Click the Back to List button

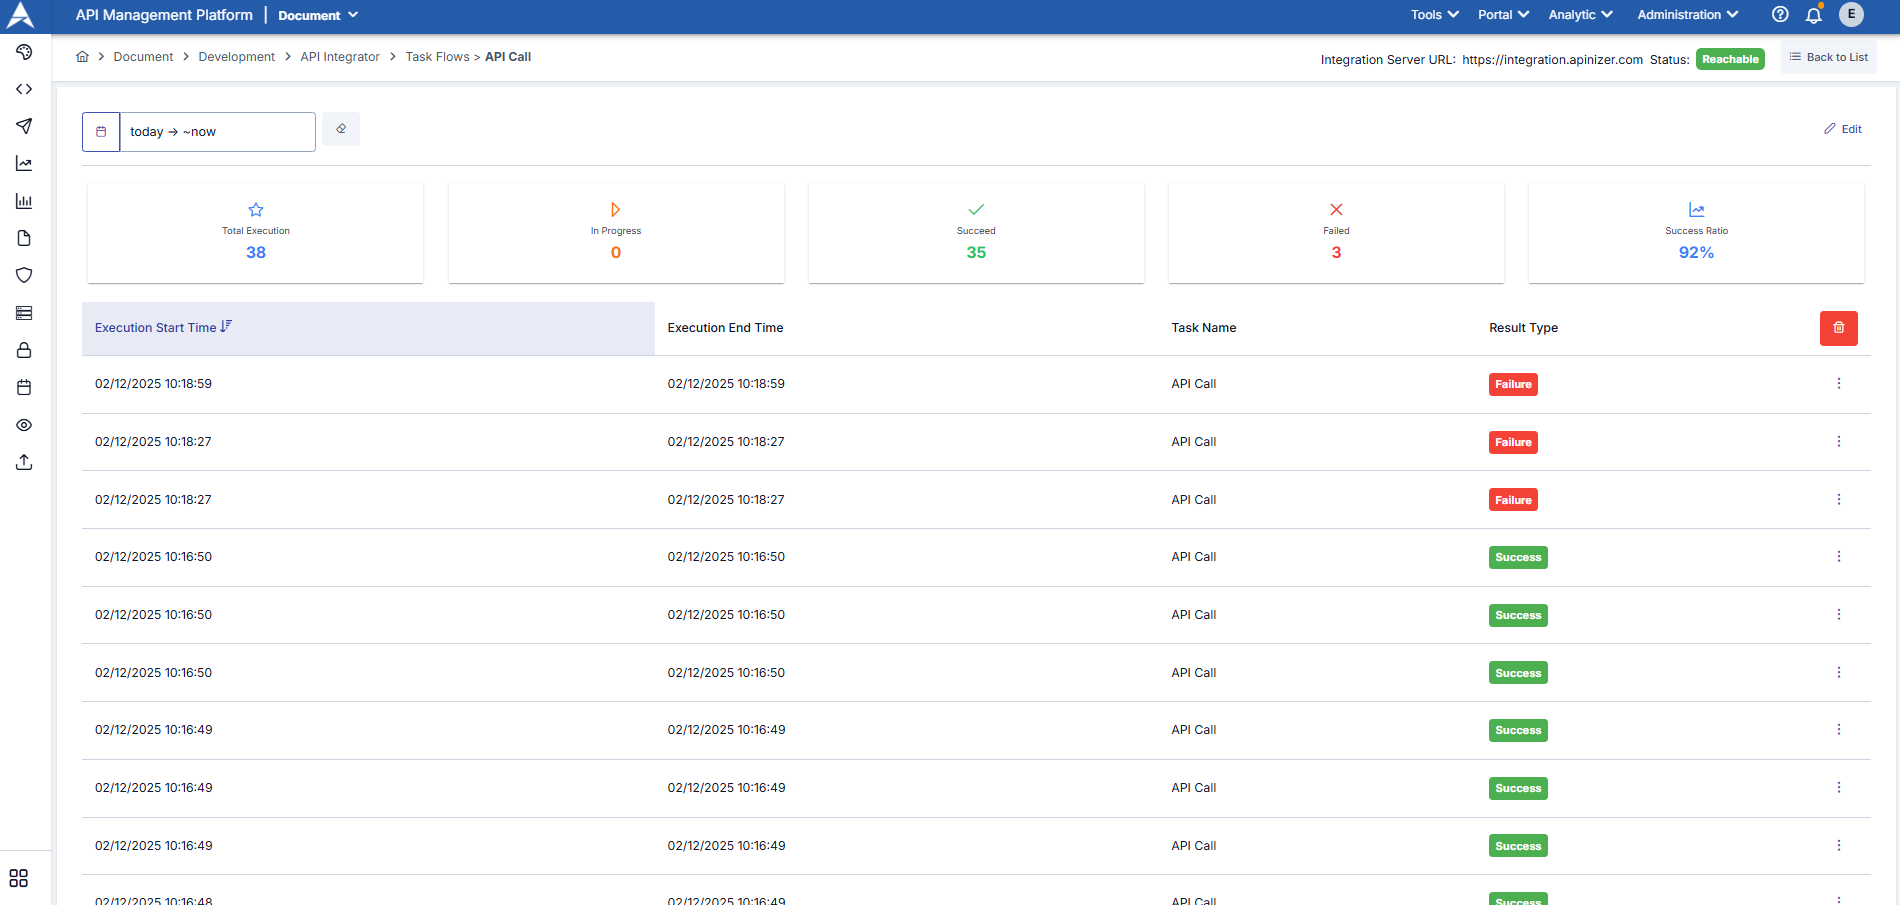pyautogui.click(x=1828, y=57)
